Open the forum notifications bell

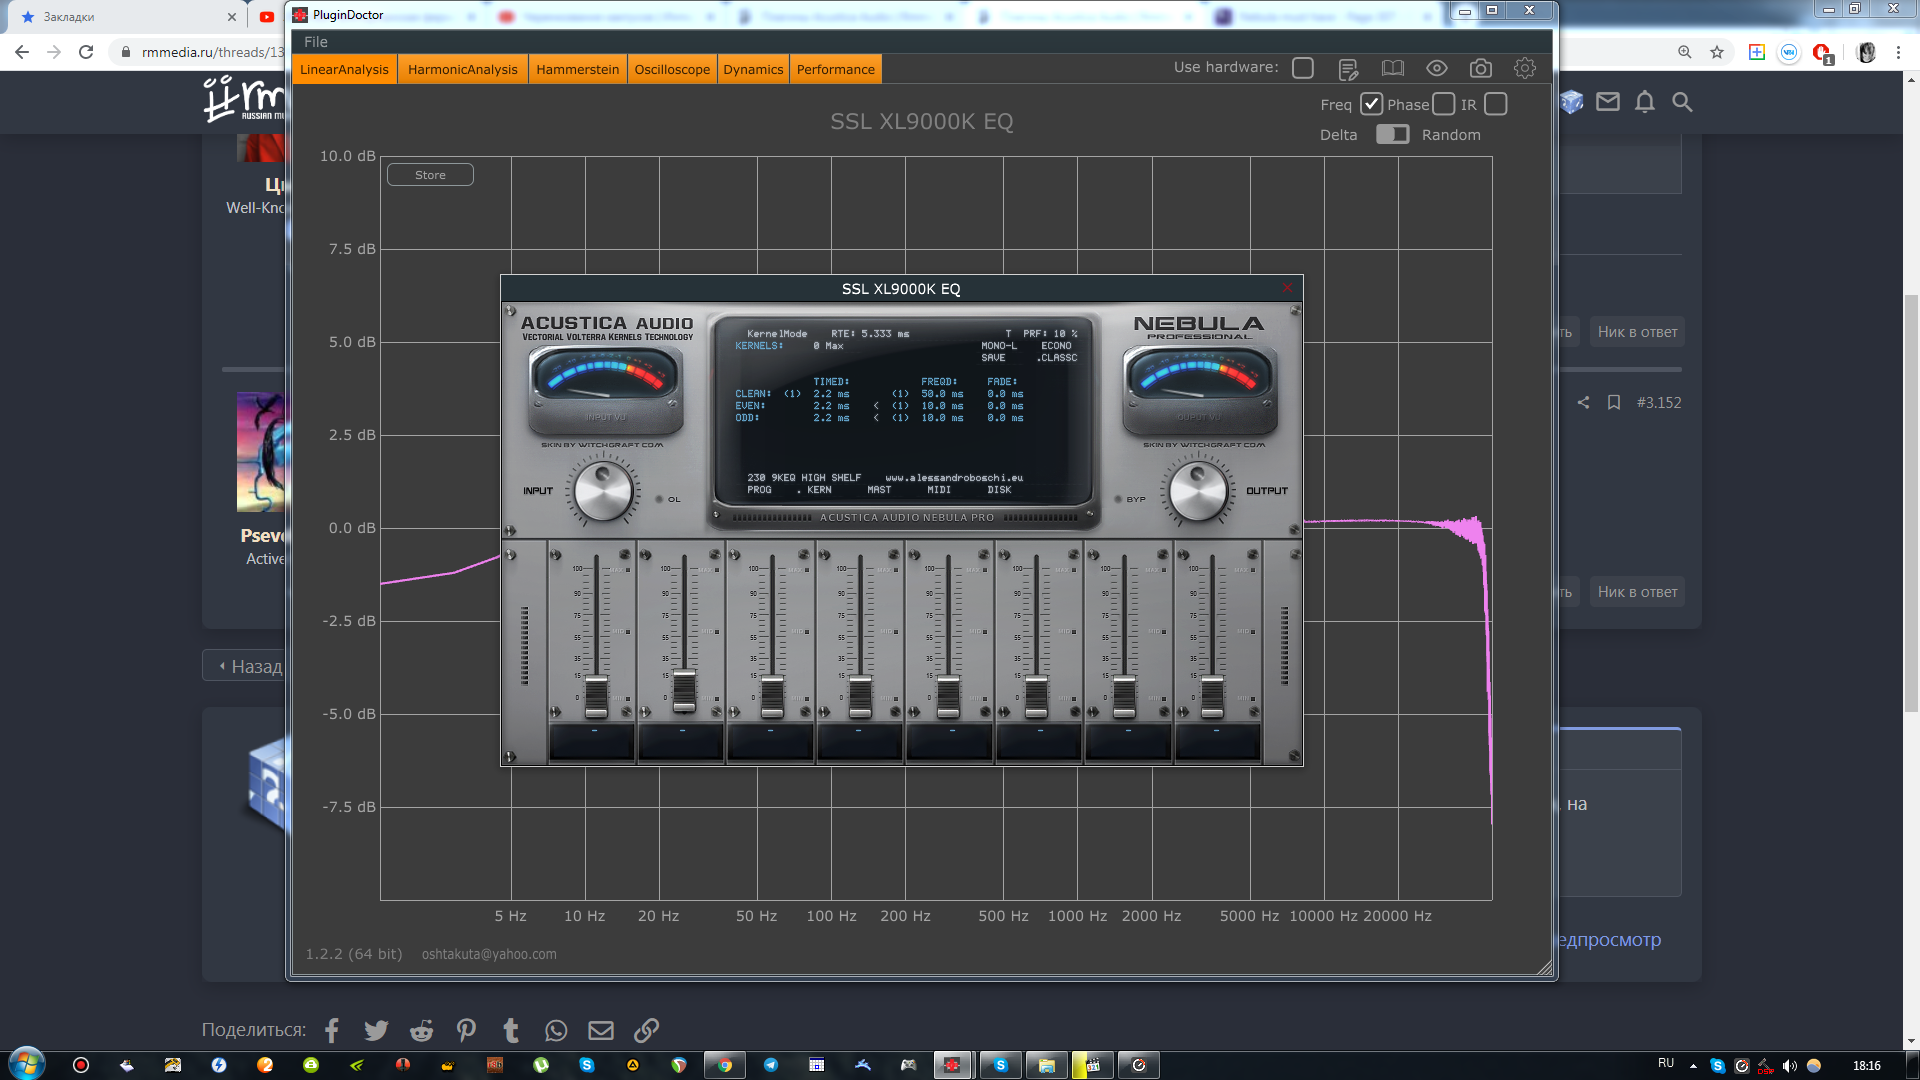1645,102
